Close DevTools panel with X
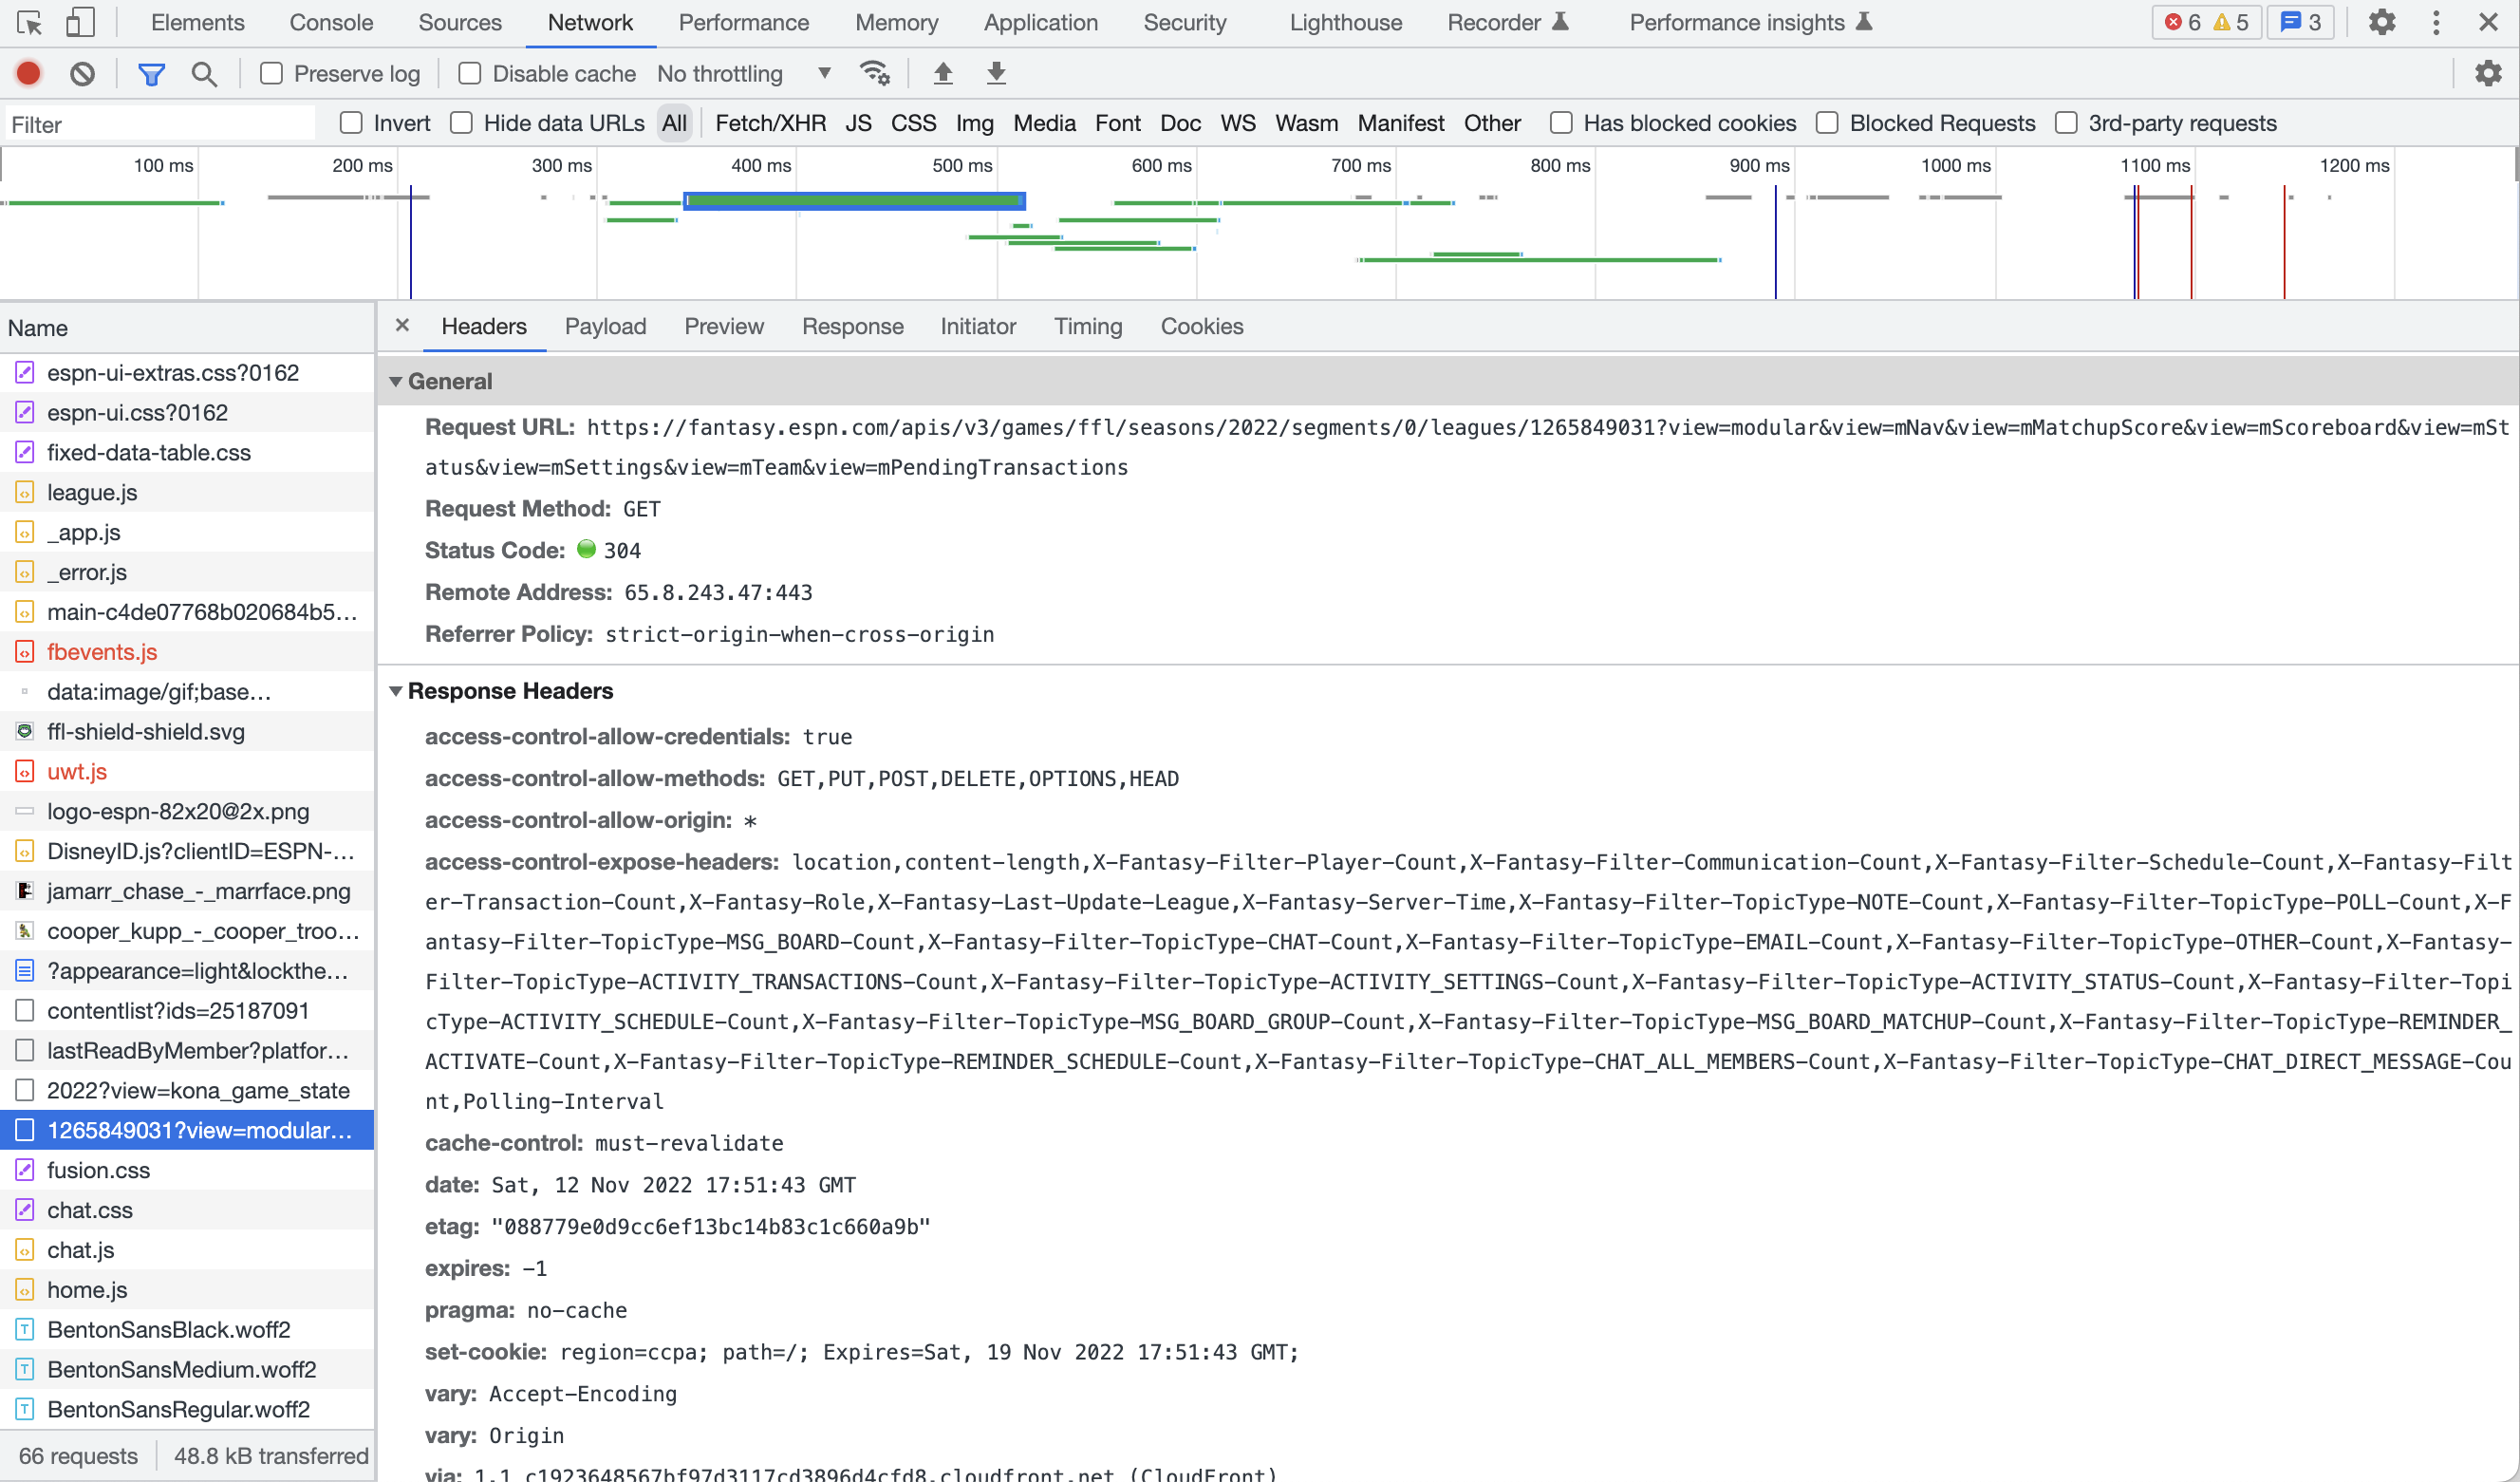This screenshot has height=1482, width=2520. coord(2489,22)
